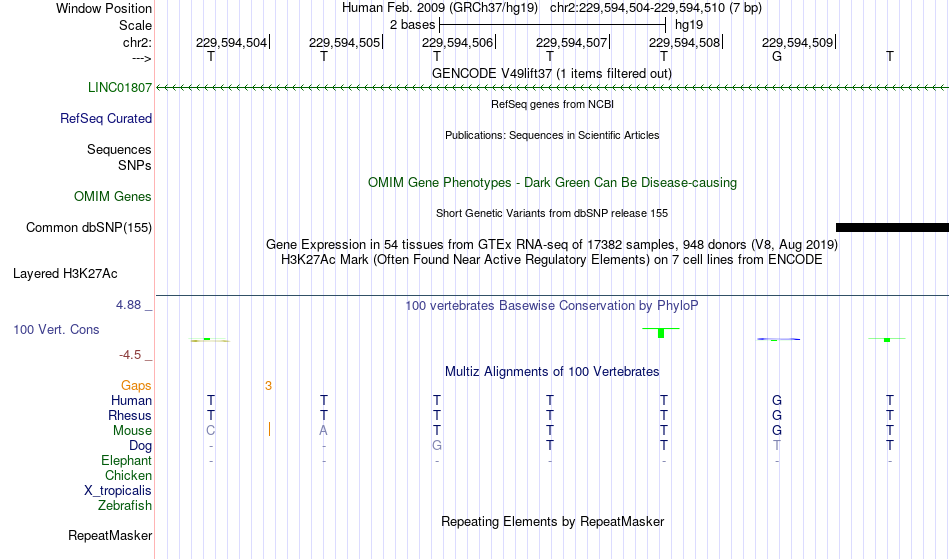Click the H3K27Ac Mark ENCODE track title
Image resolution: width=950 pixels, height=559 pixels.
[x=552, y=260]
